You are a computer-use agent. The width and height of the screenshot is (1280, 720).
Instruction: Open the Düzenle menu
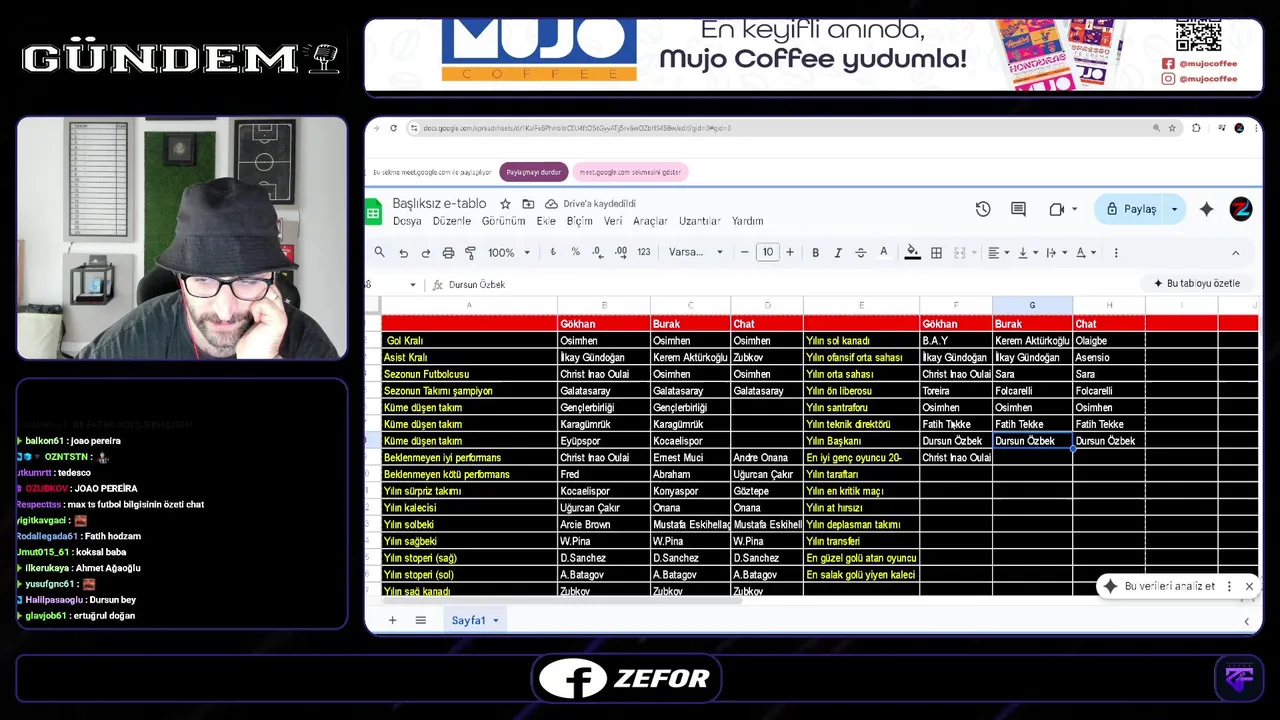452,221
